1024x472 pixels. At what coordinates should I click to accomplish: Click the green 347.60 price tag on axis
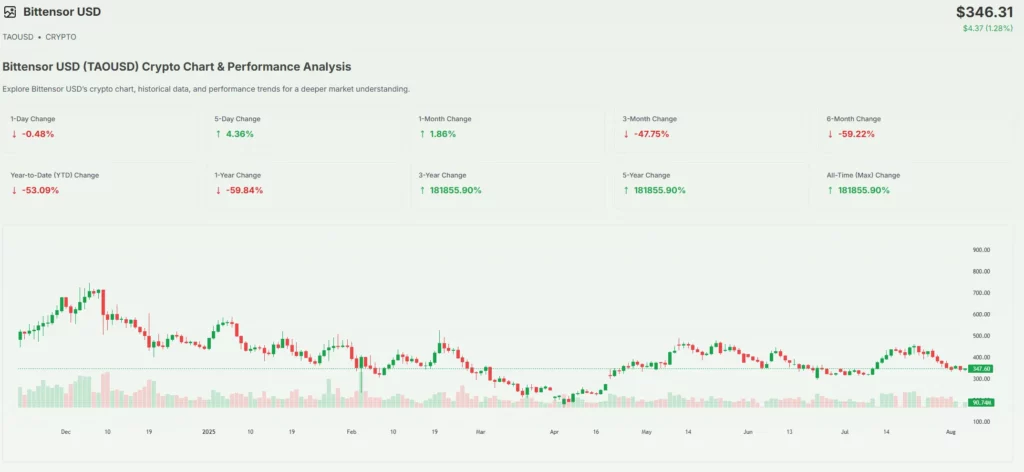(x=979, y=369)
